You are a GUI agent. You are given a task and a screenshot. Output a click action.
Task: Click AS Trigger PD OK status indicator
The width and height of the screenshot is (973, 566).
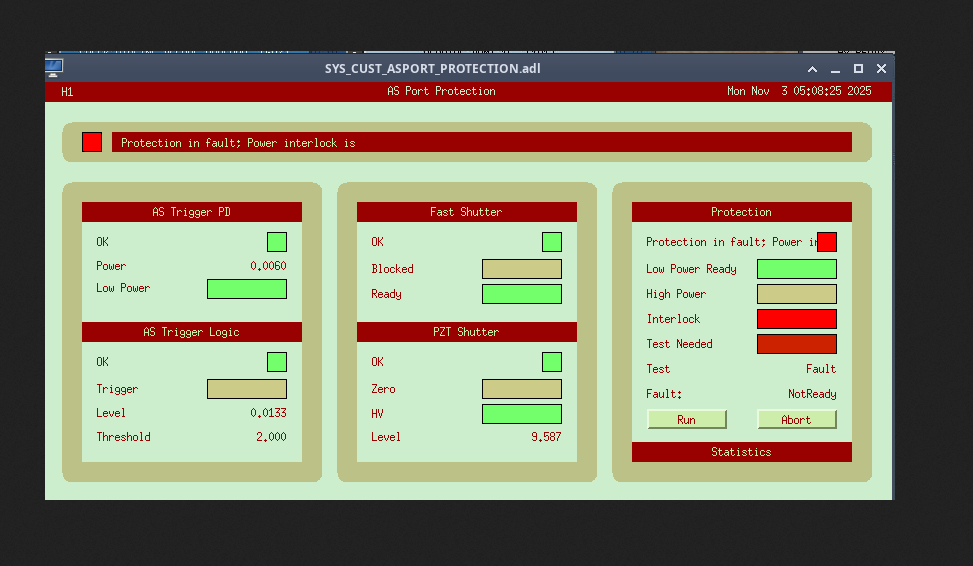(276, 242)
